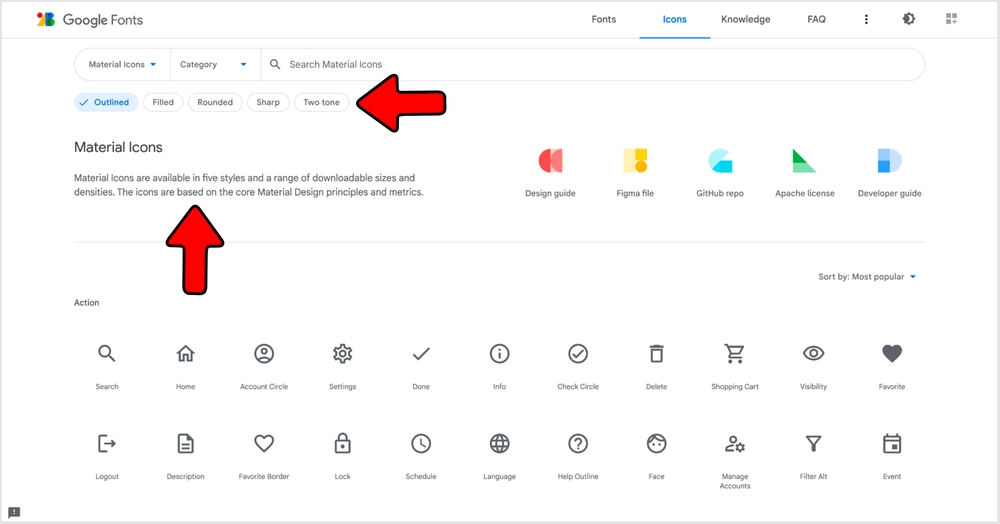Select the Lock icon
1000x524 pixels.
pos(342,443)
